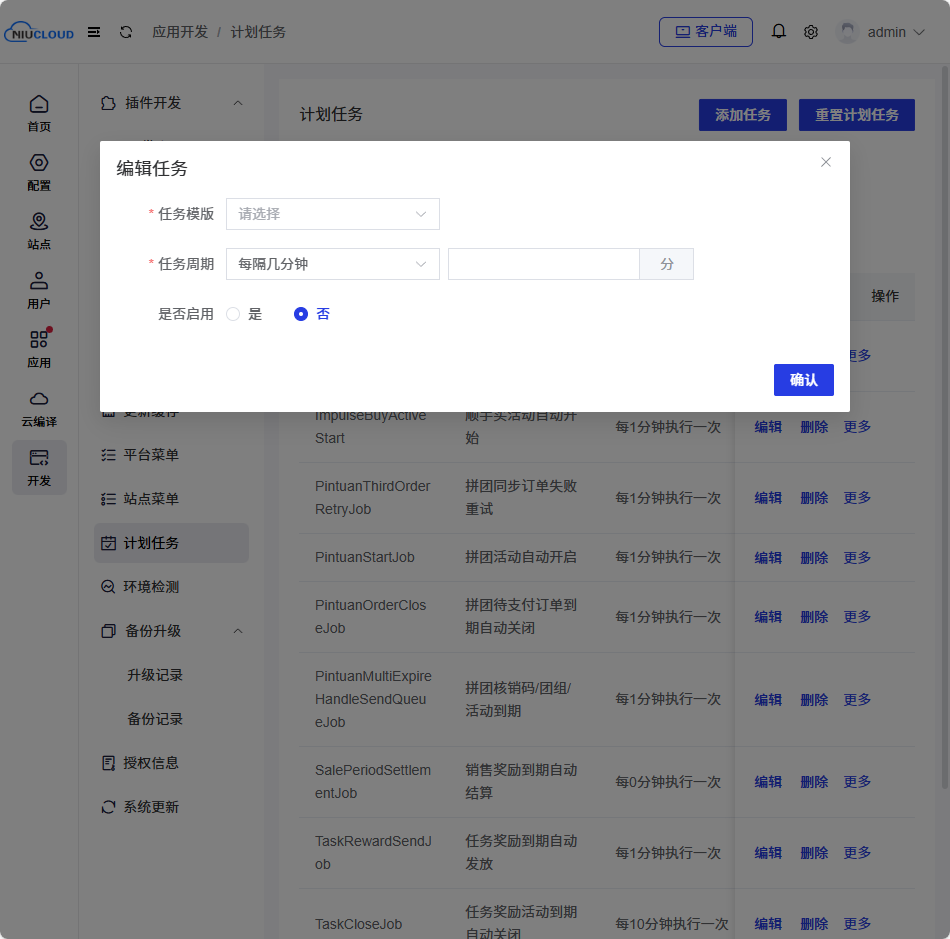Go to 首页 home icon in sidebar
The height and width of the screenshot is (939, 950).
(x=39, y=113)
